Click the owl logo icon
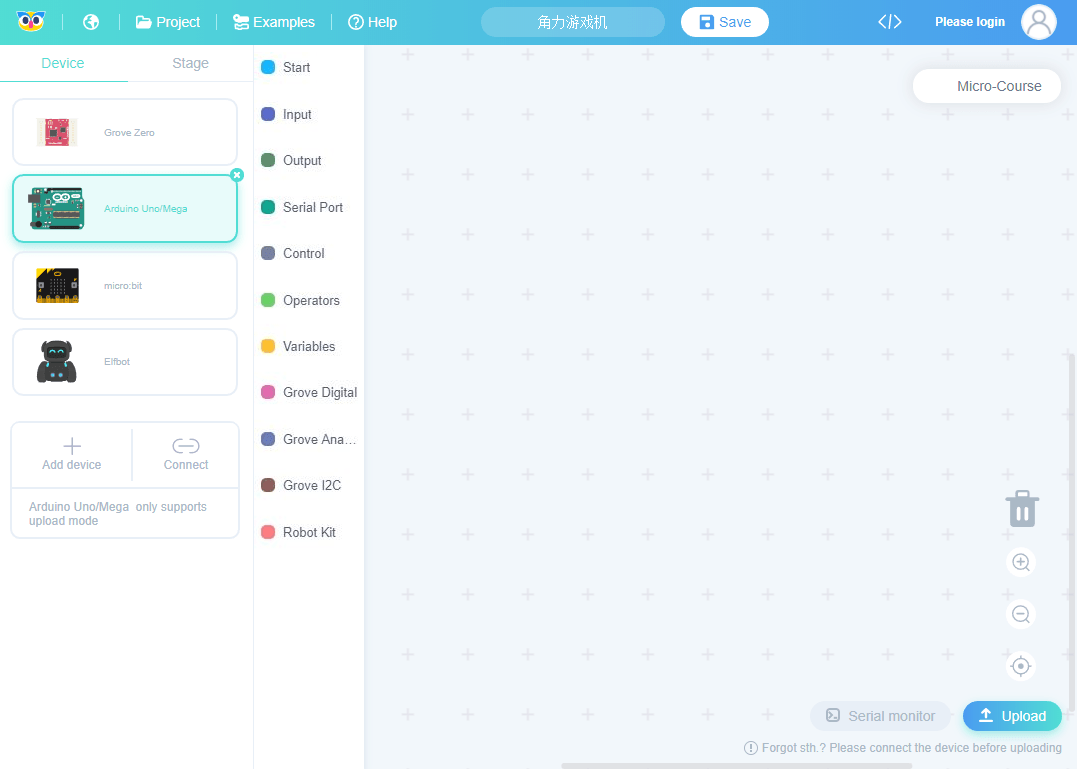This screenshot has width=1077, height=769. [x=31, y=22]
